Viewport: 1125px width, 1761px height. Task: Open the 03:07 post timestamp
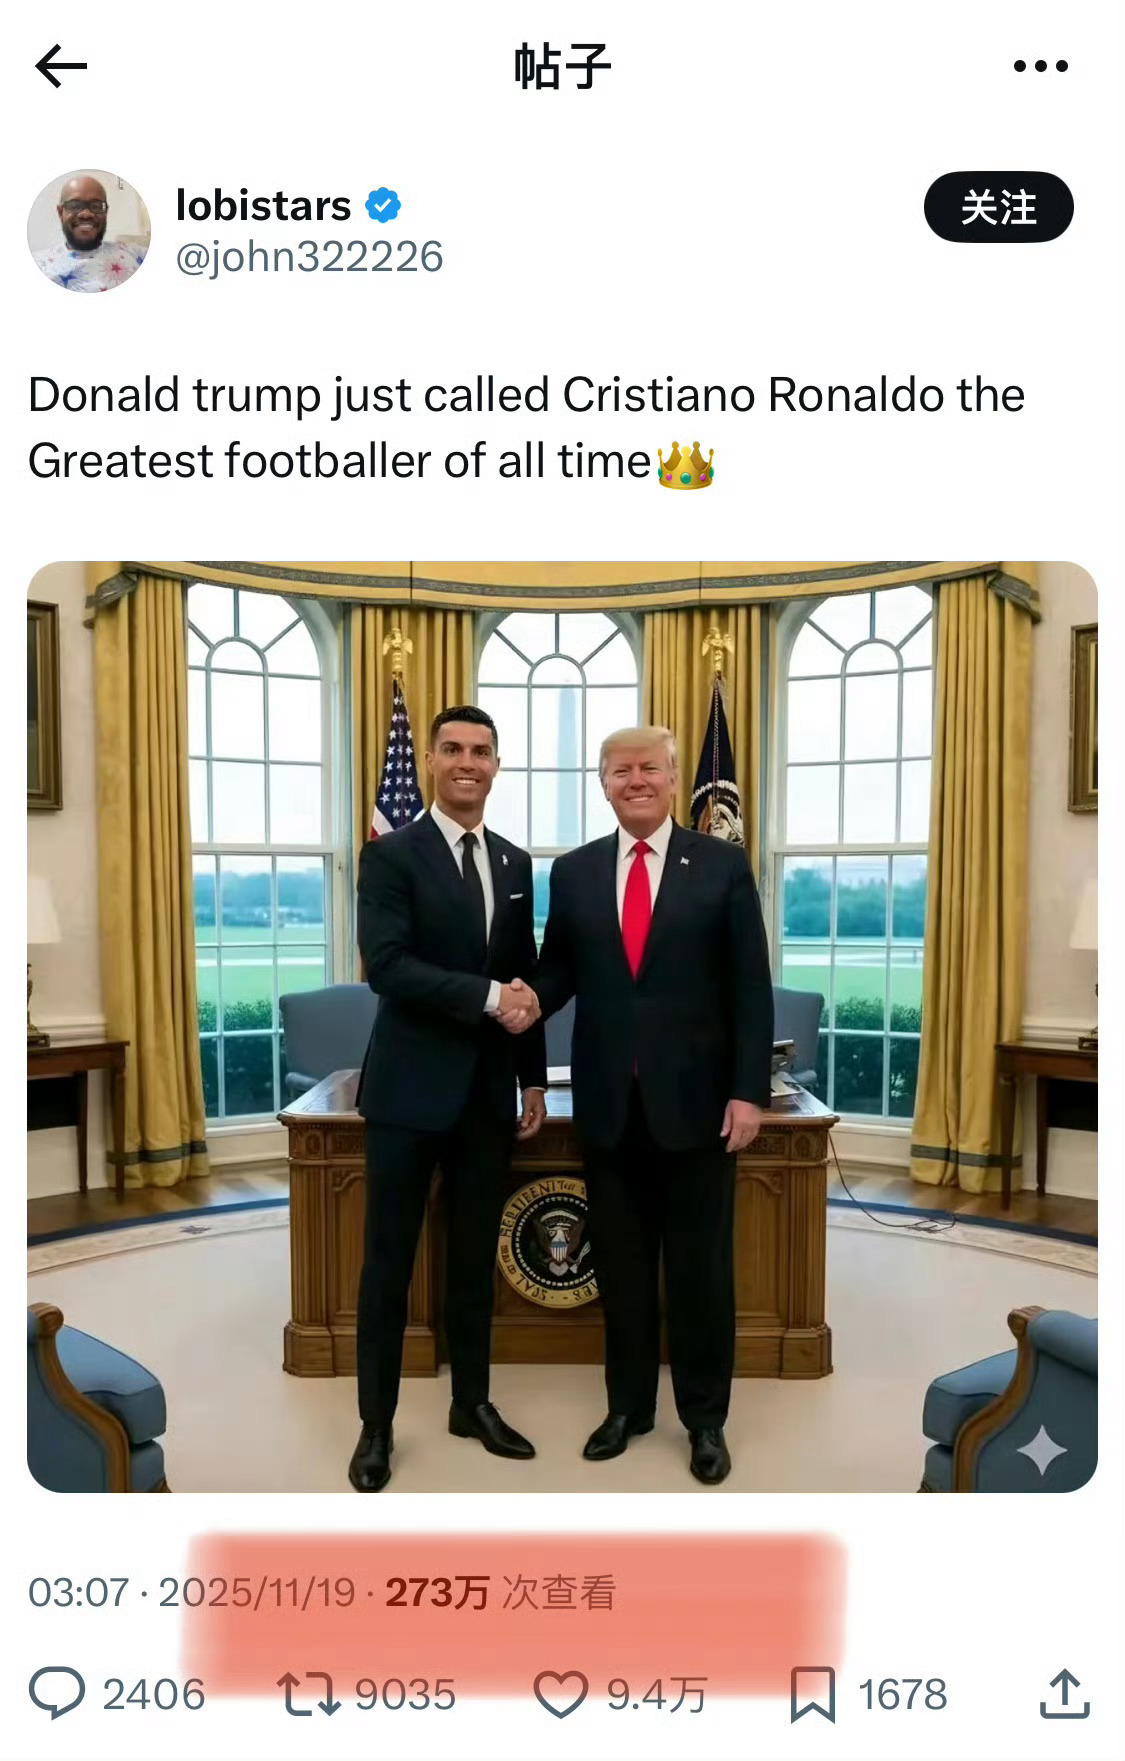coord(79,1593)
